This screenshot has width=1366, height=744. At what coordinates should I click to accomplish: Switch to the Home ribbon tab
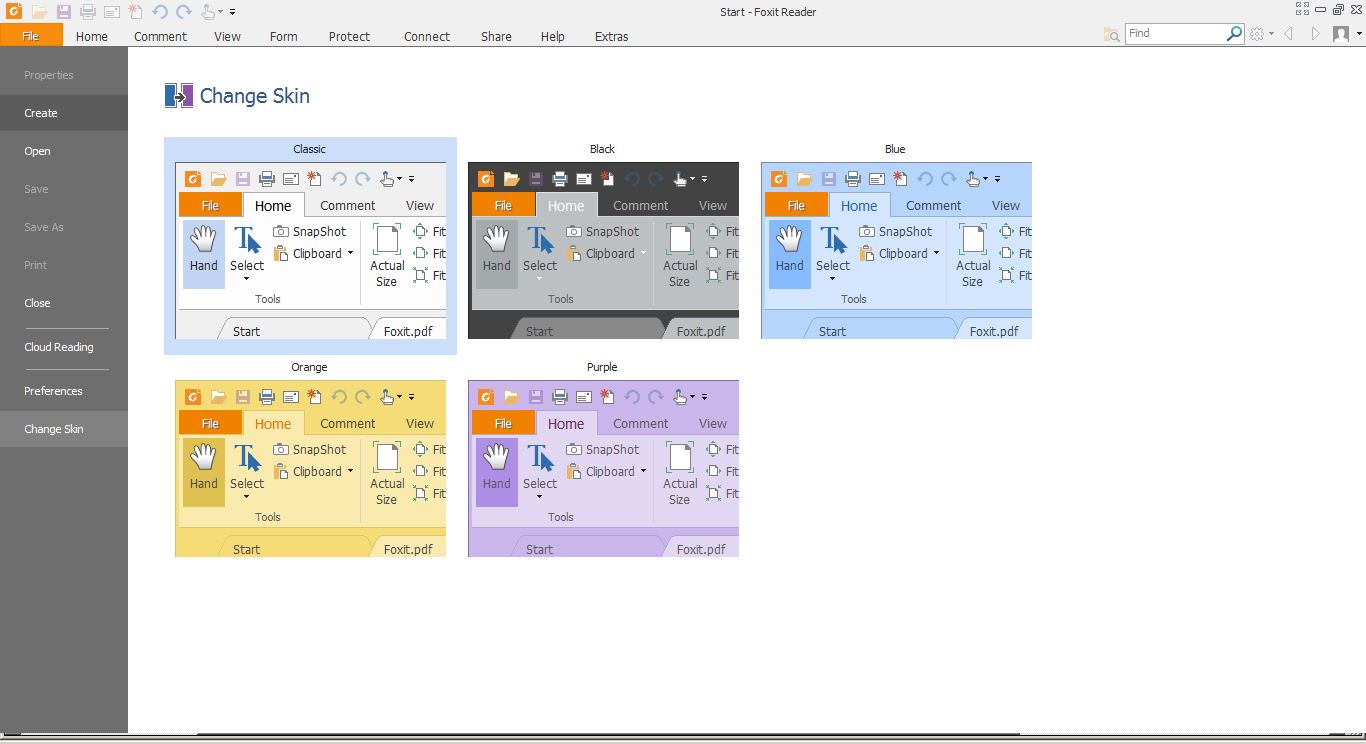pyautogui.click(x=92, y=36)
